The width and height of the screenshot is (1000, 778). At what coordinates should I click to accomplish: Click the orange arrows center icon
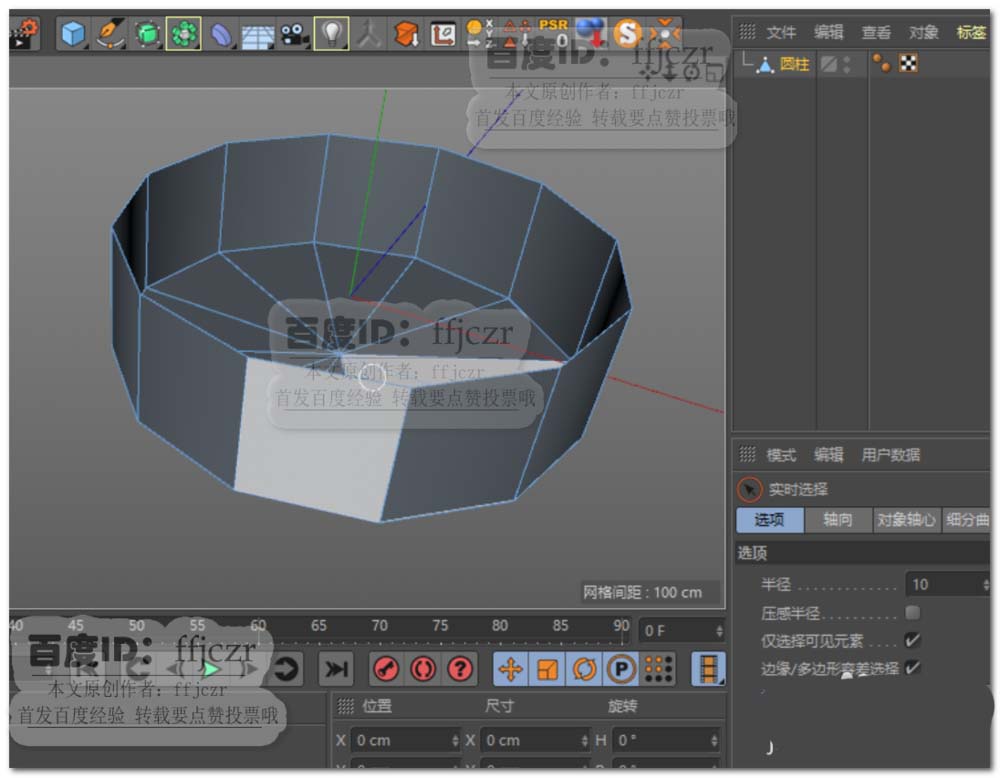pyautogui.click(x=664, y=33)
